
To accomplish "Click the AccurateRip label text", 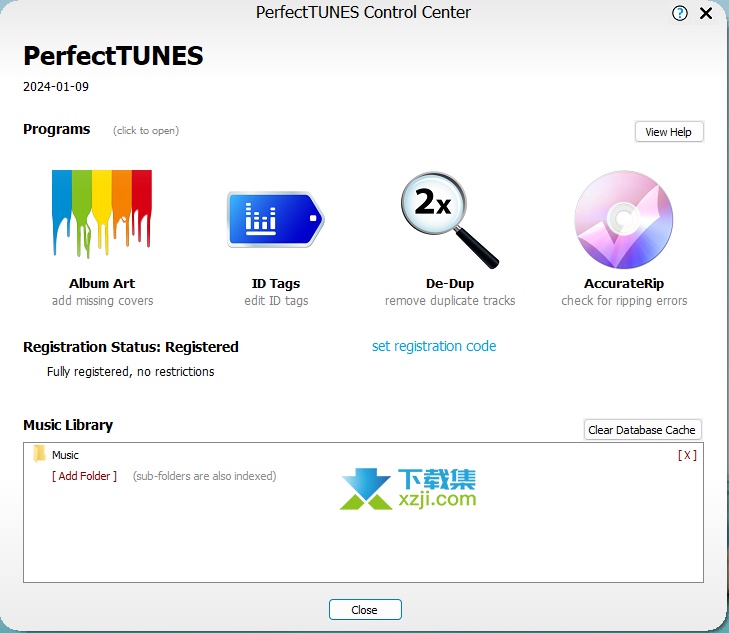I will [624, 284].
